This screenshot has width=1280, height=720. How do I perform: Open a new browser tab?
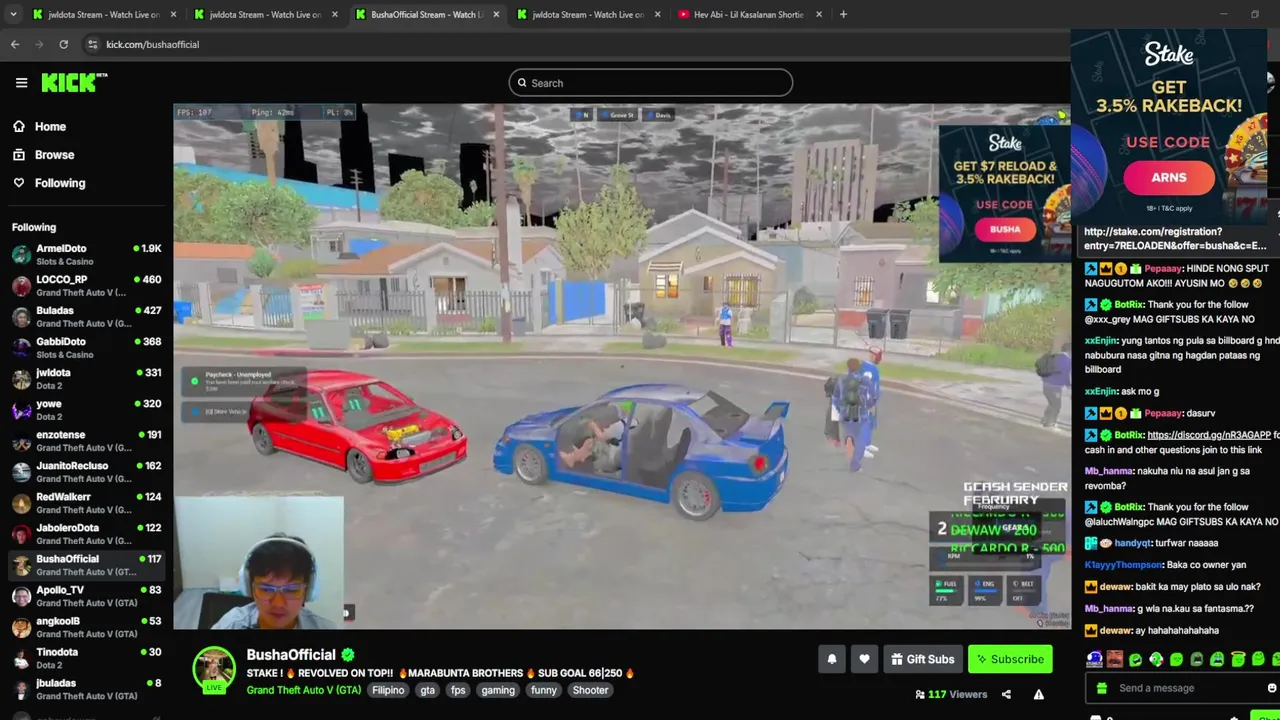(843, 14)
